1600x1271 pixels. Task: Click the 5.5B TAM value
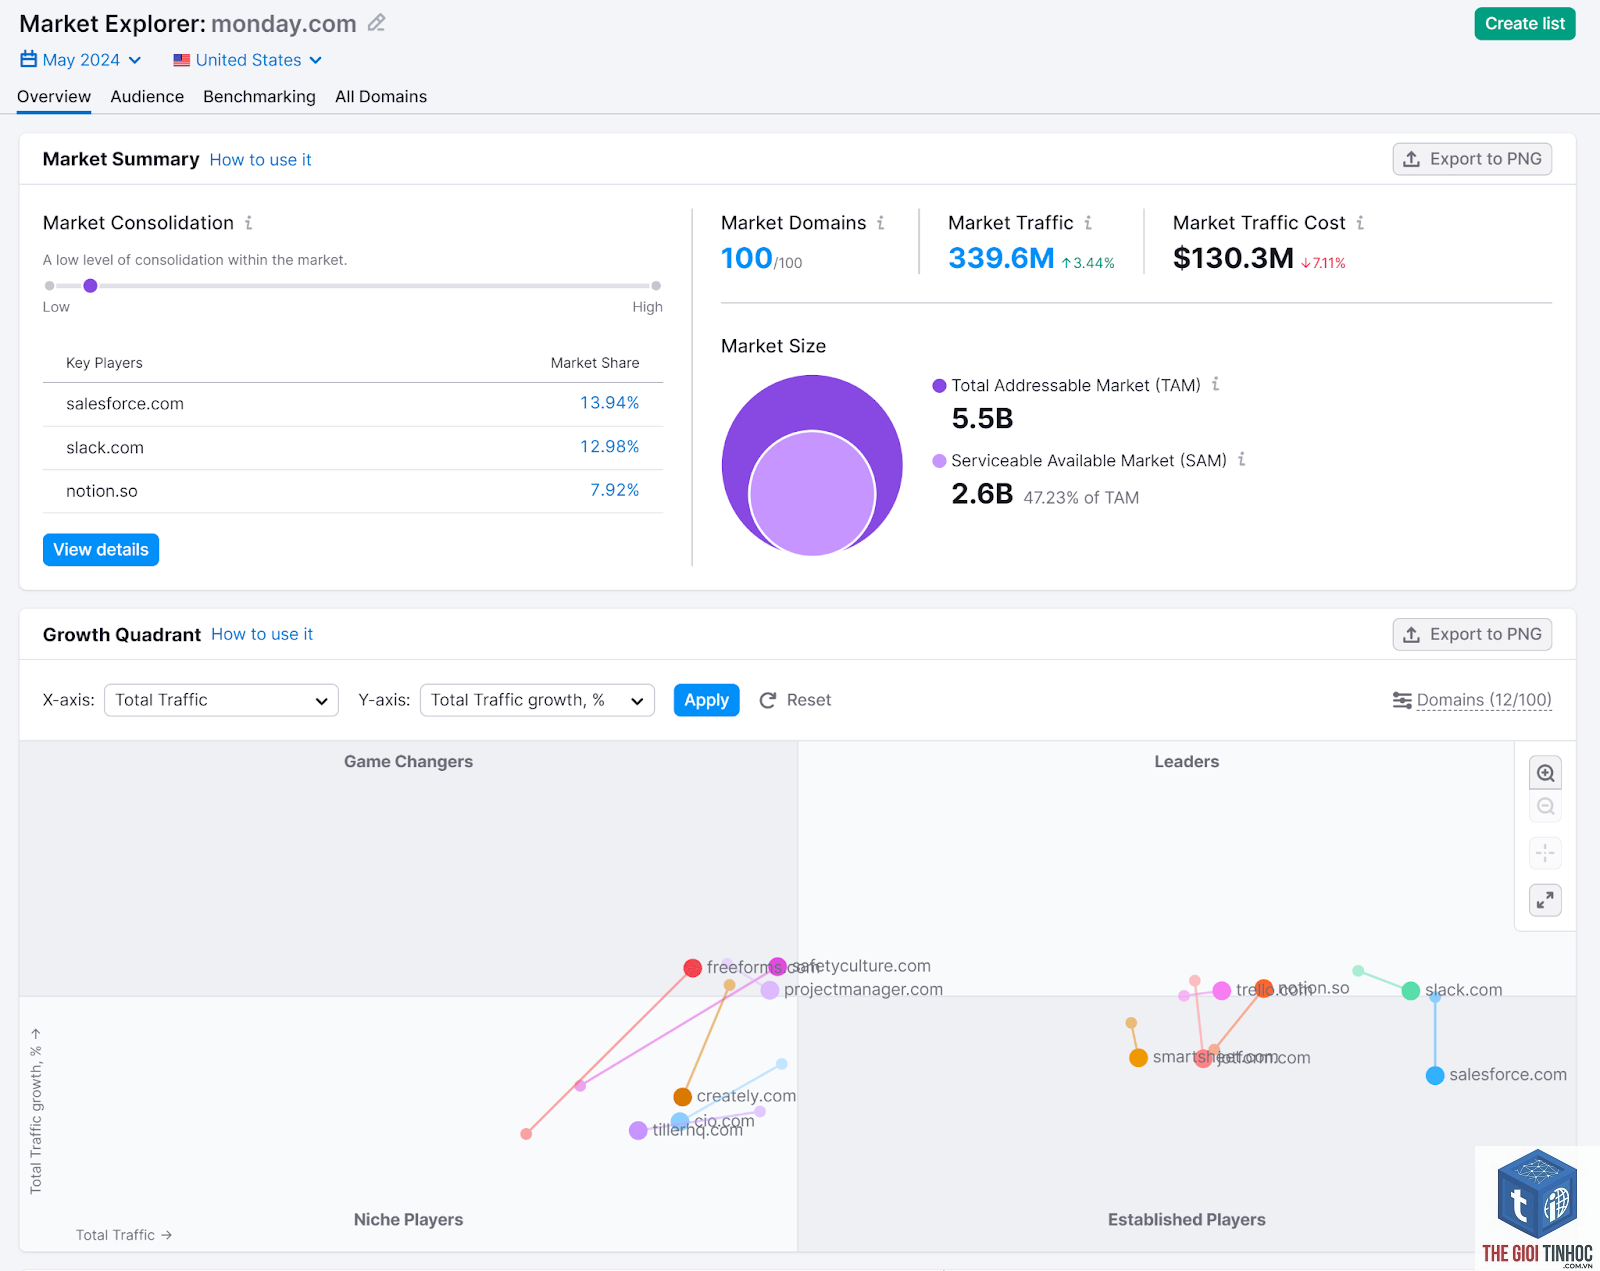(982, 419)
